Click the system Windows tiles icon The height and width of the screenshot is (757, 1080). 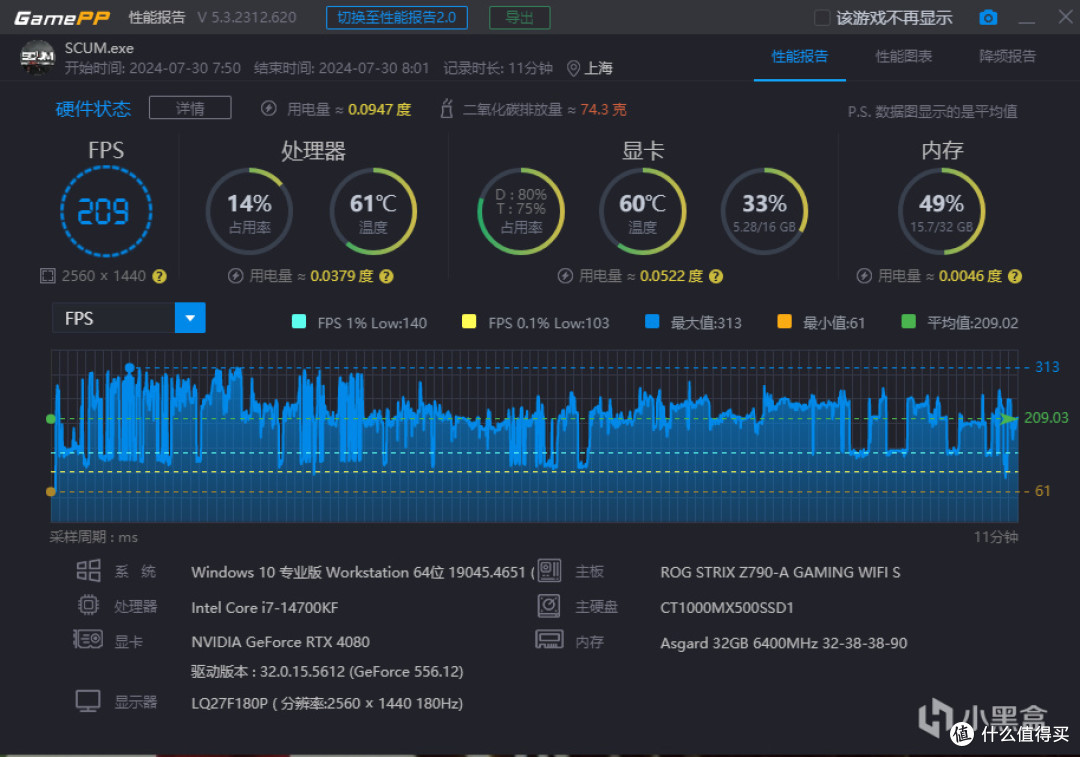pos(88,571)
